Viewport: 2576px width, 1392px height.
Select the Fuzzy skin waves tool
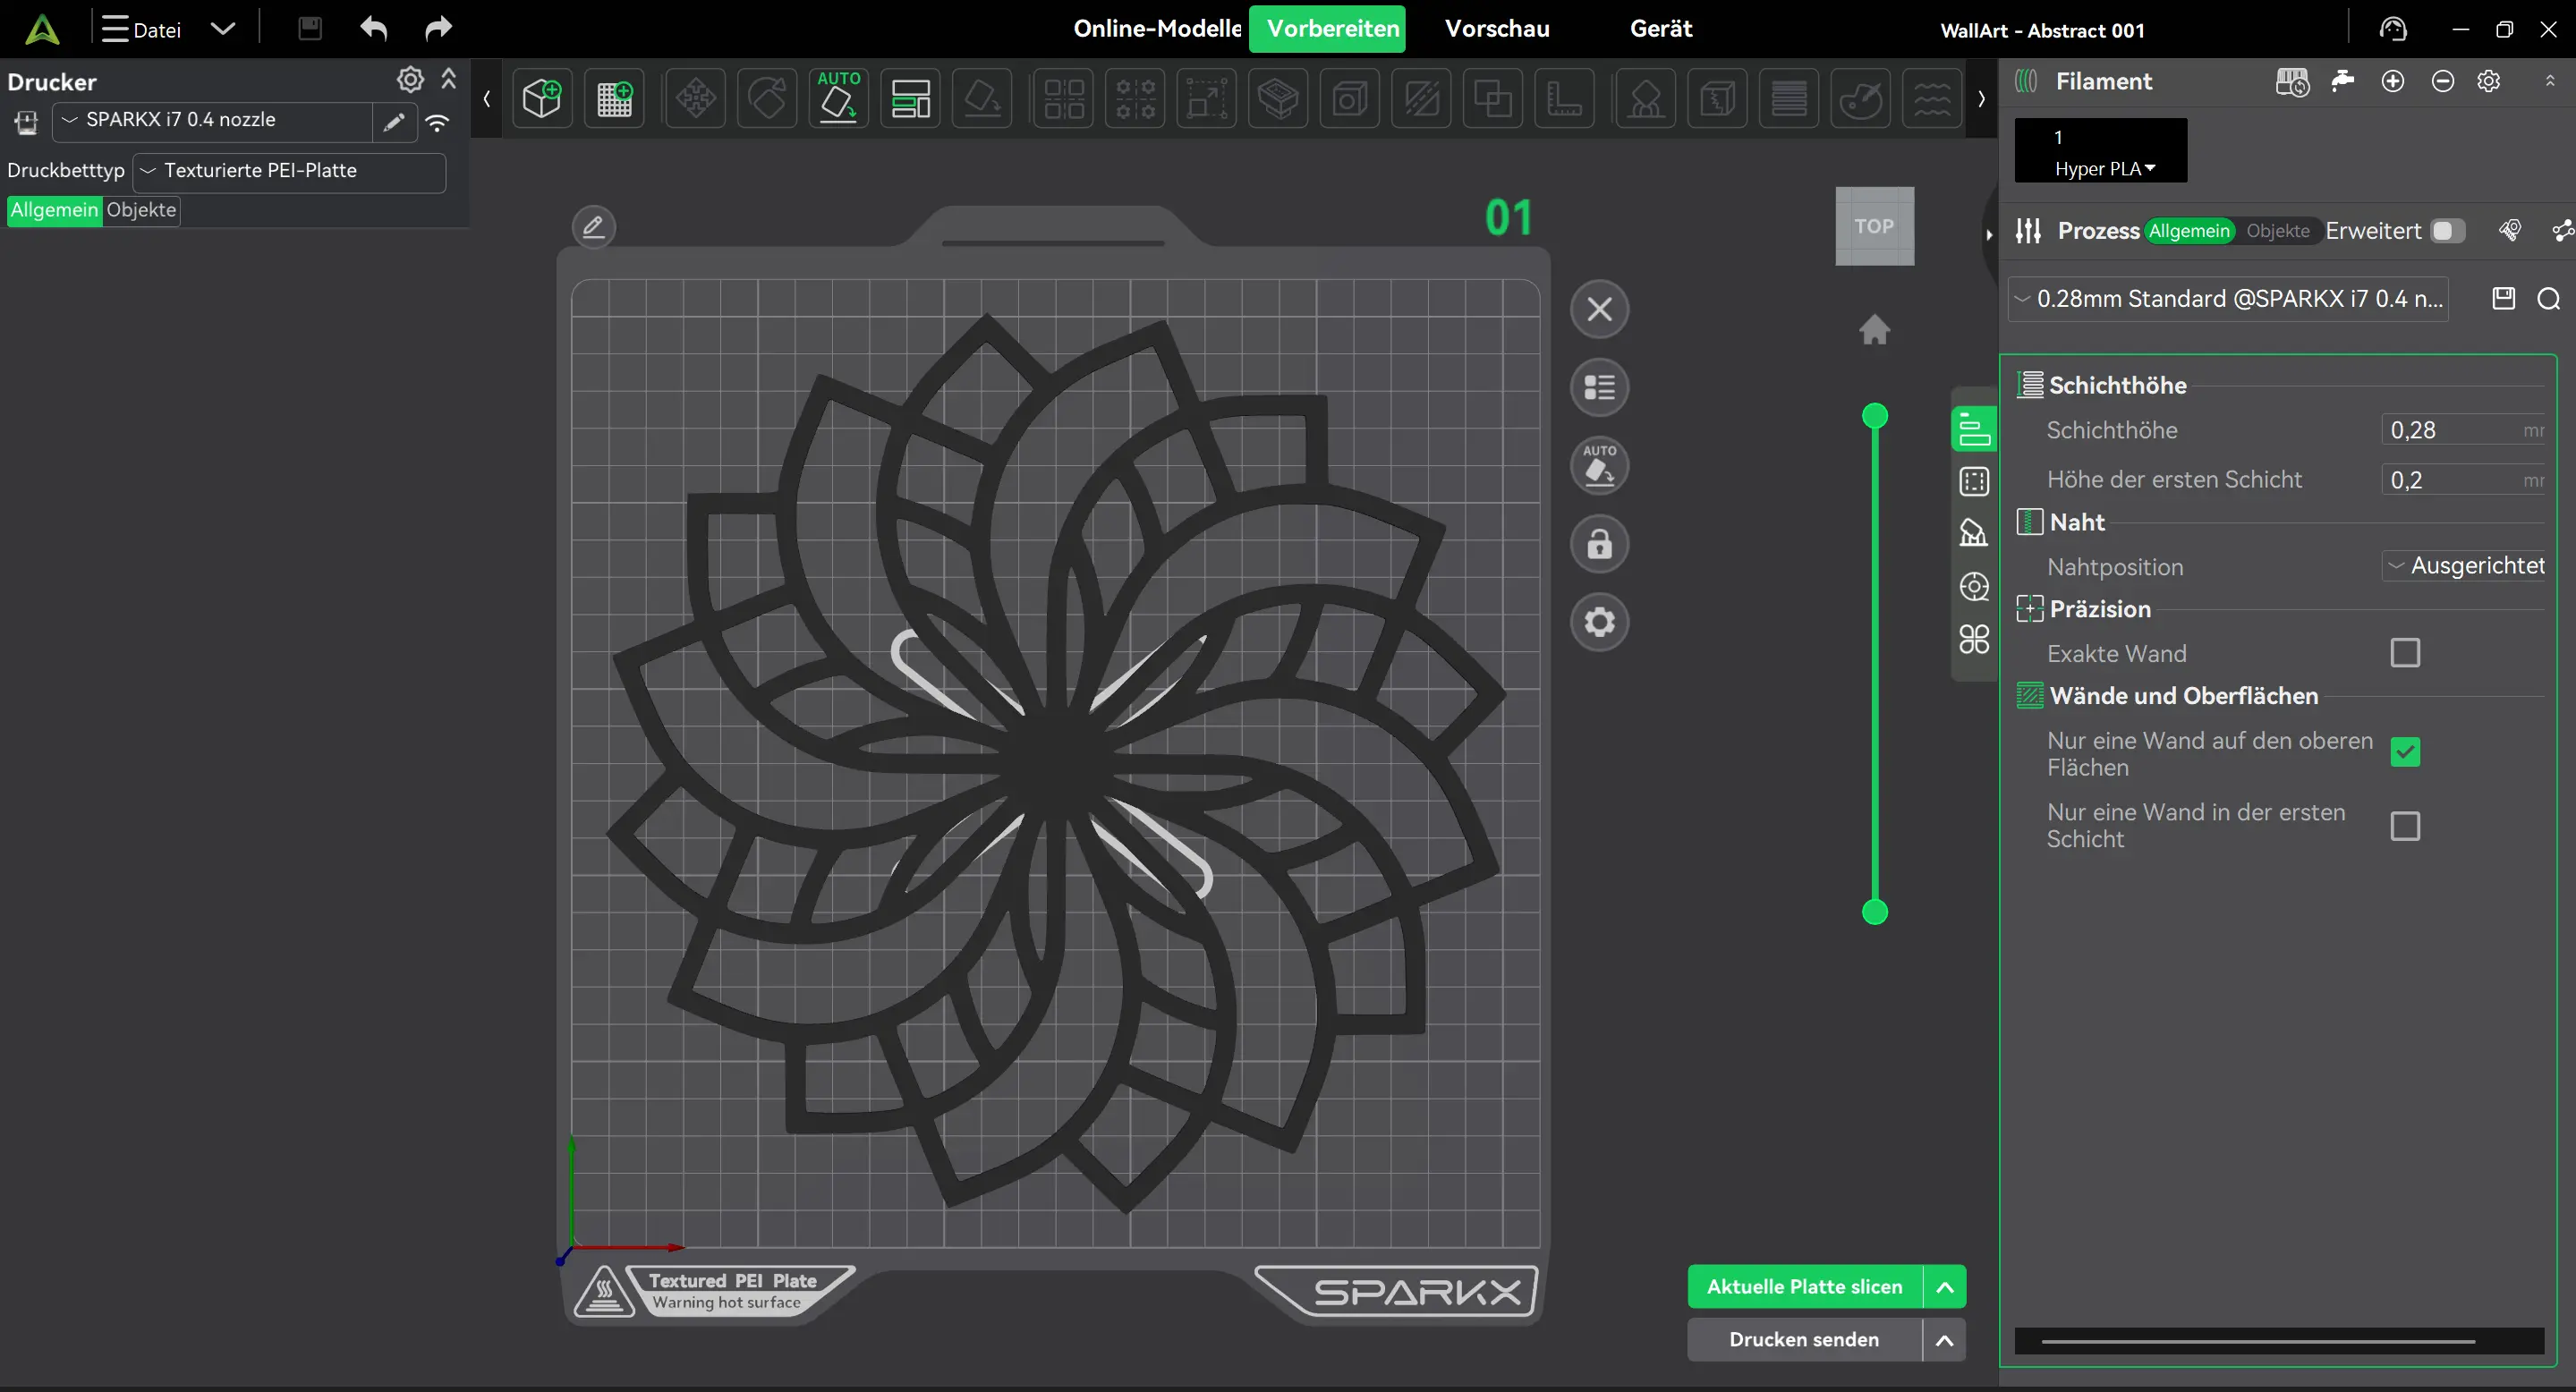(1932, 99)
